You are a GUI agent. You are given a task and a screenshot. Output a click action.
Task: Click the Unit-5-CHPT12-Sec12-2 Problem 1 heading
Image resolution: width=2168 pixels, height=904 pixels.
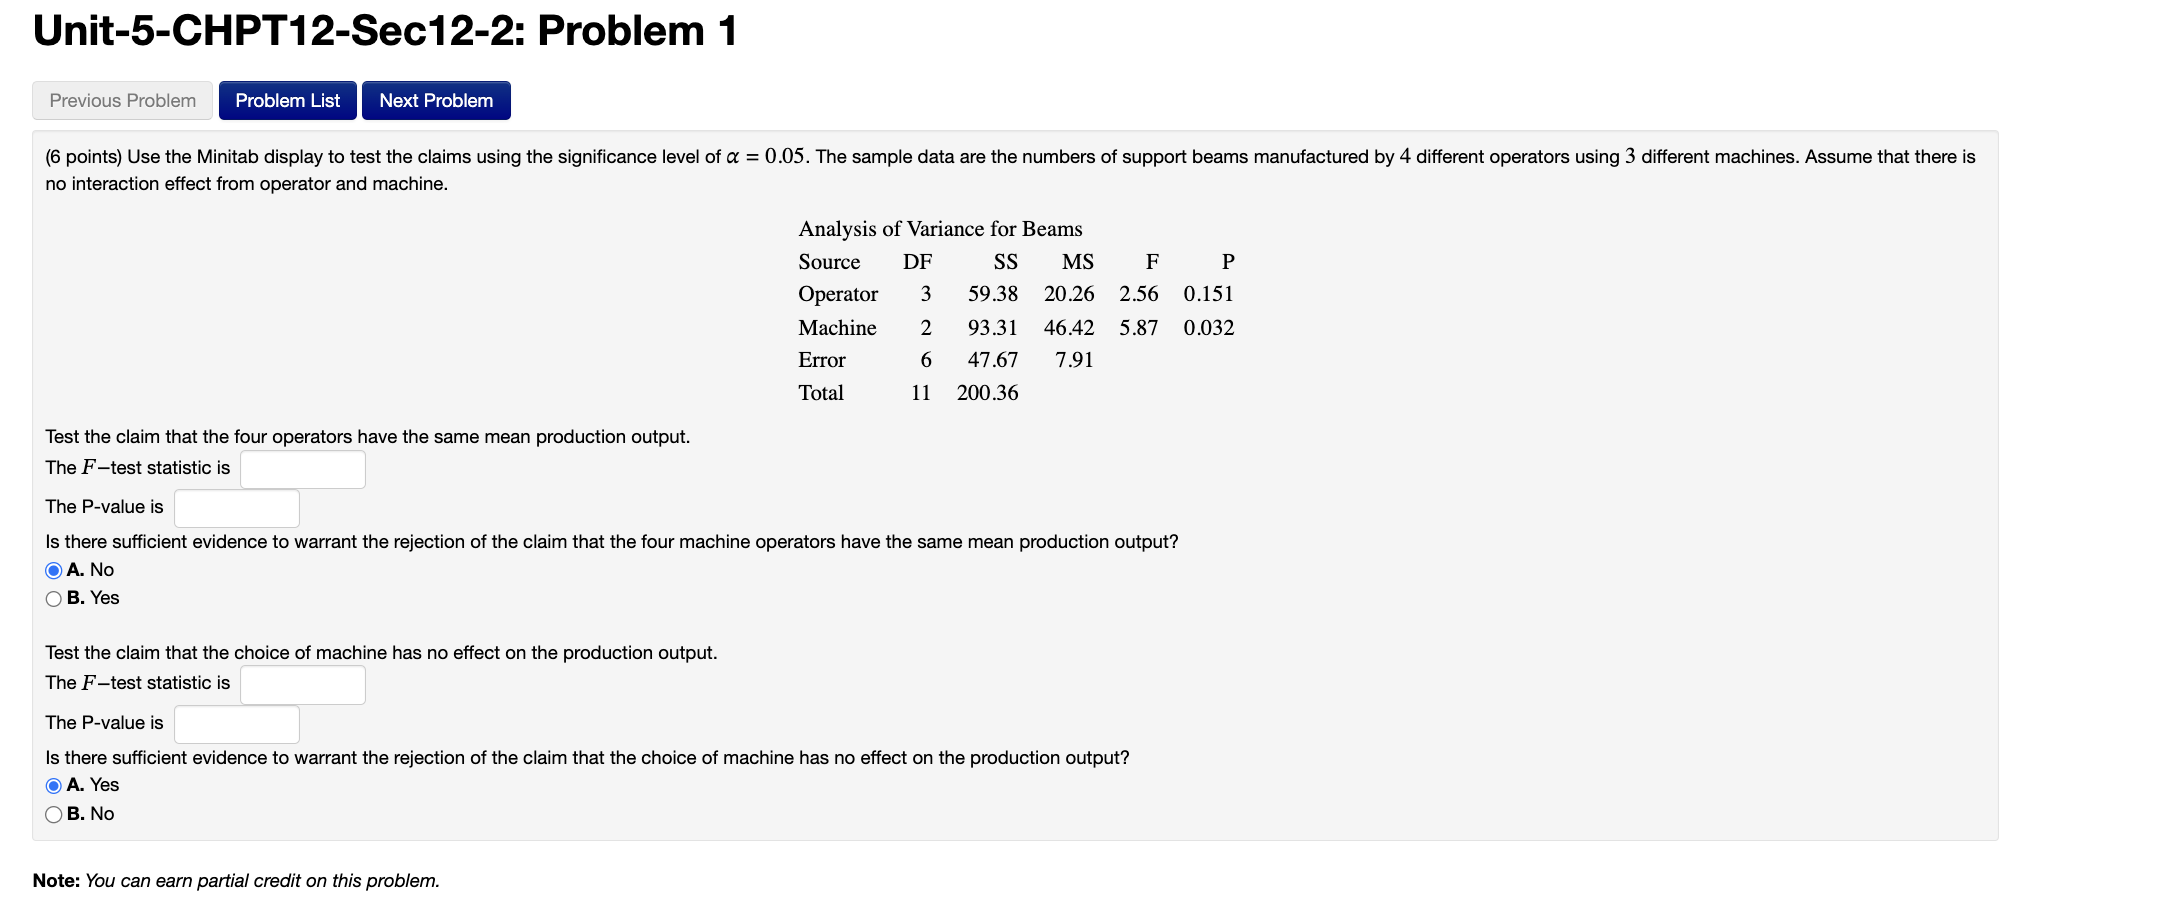tap(383, 30)
